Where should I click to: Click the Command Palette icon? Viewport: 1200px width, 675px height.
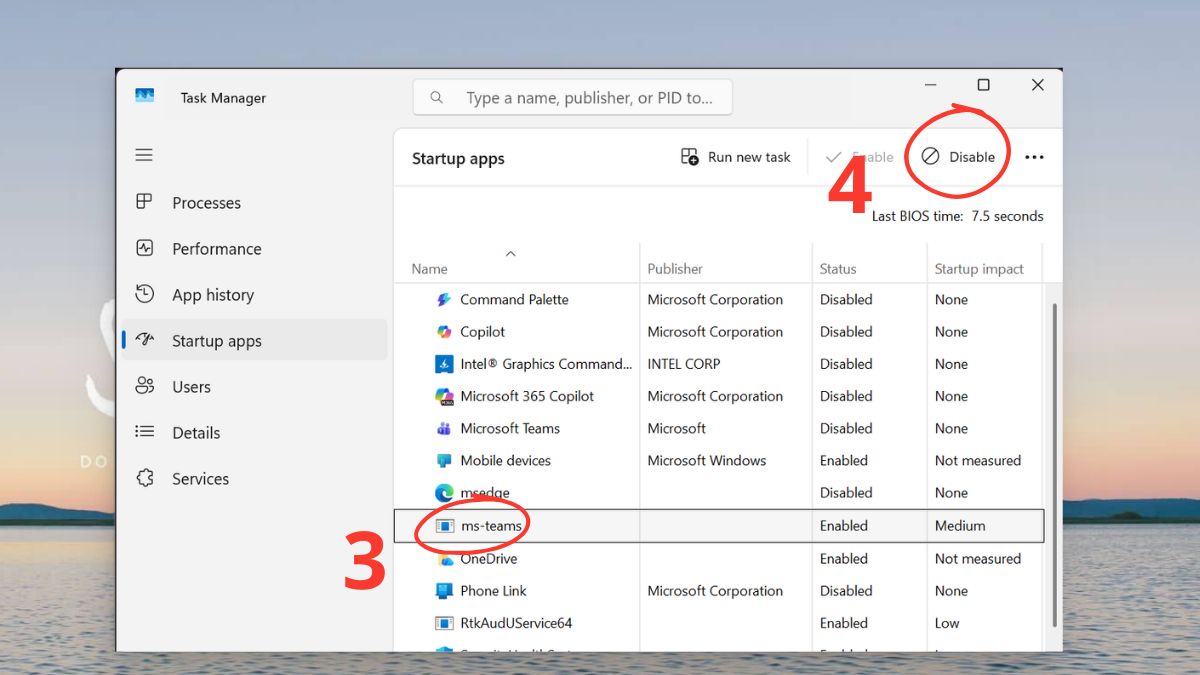444,300
